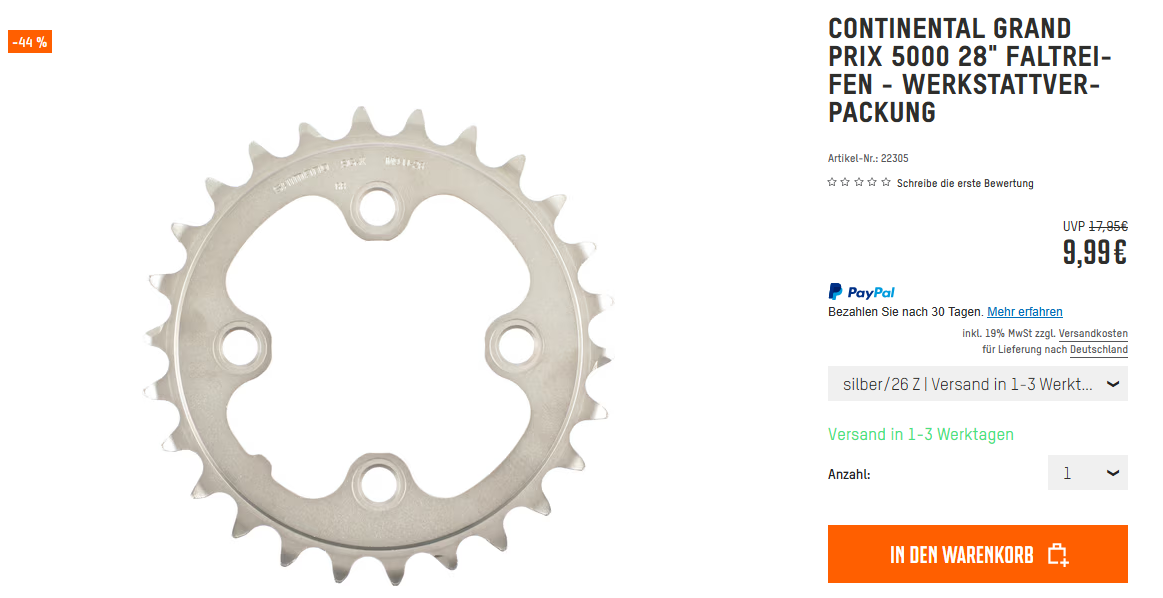Click the fourth rating star

pyautogui.click(x=872, y=183)
